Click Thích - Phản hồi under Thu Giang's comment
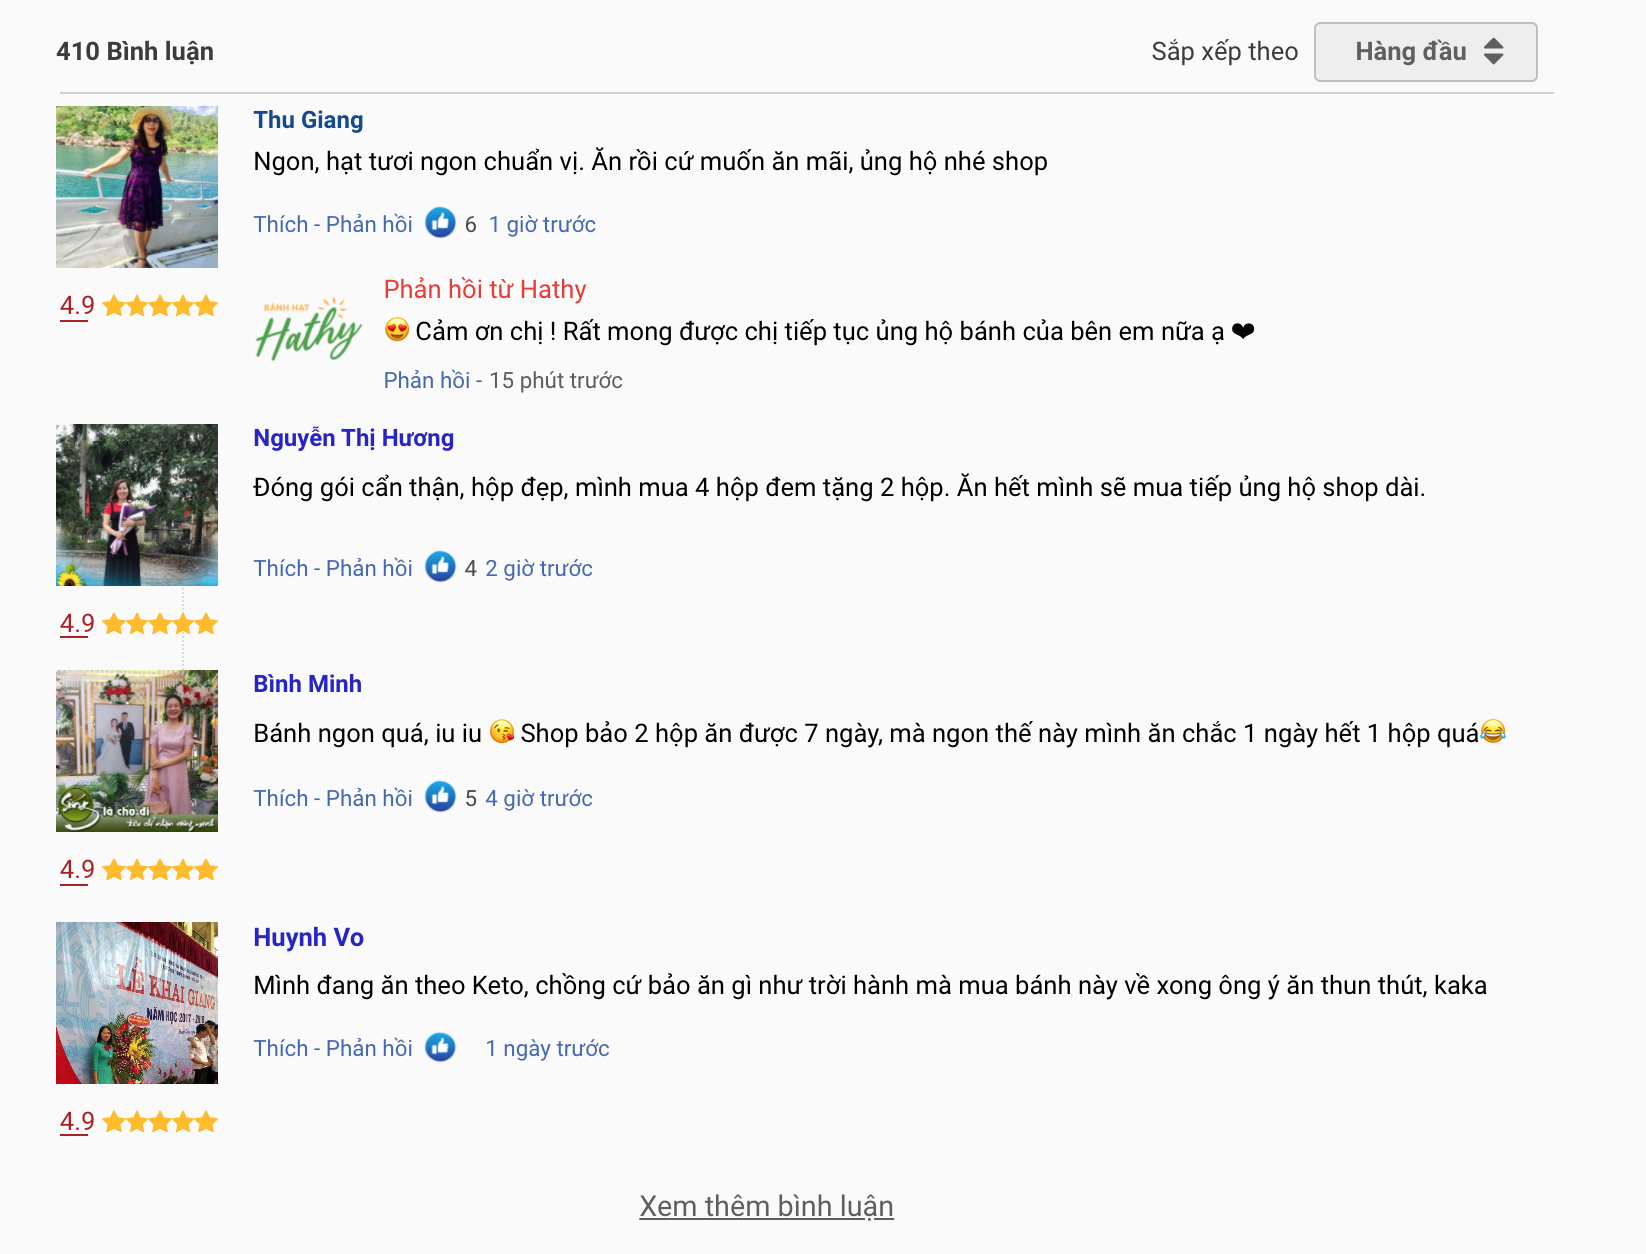 coord(333,224)
